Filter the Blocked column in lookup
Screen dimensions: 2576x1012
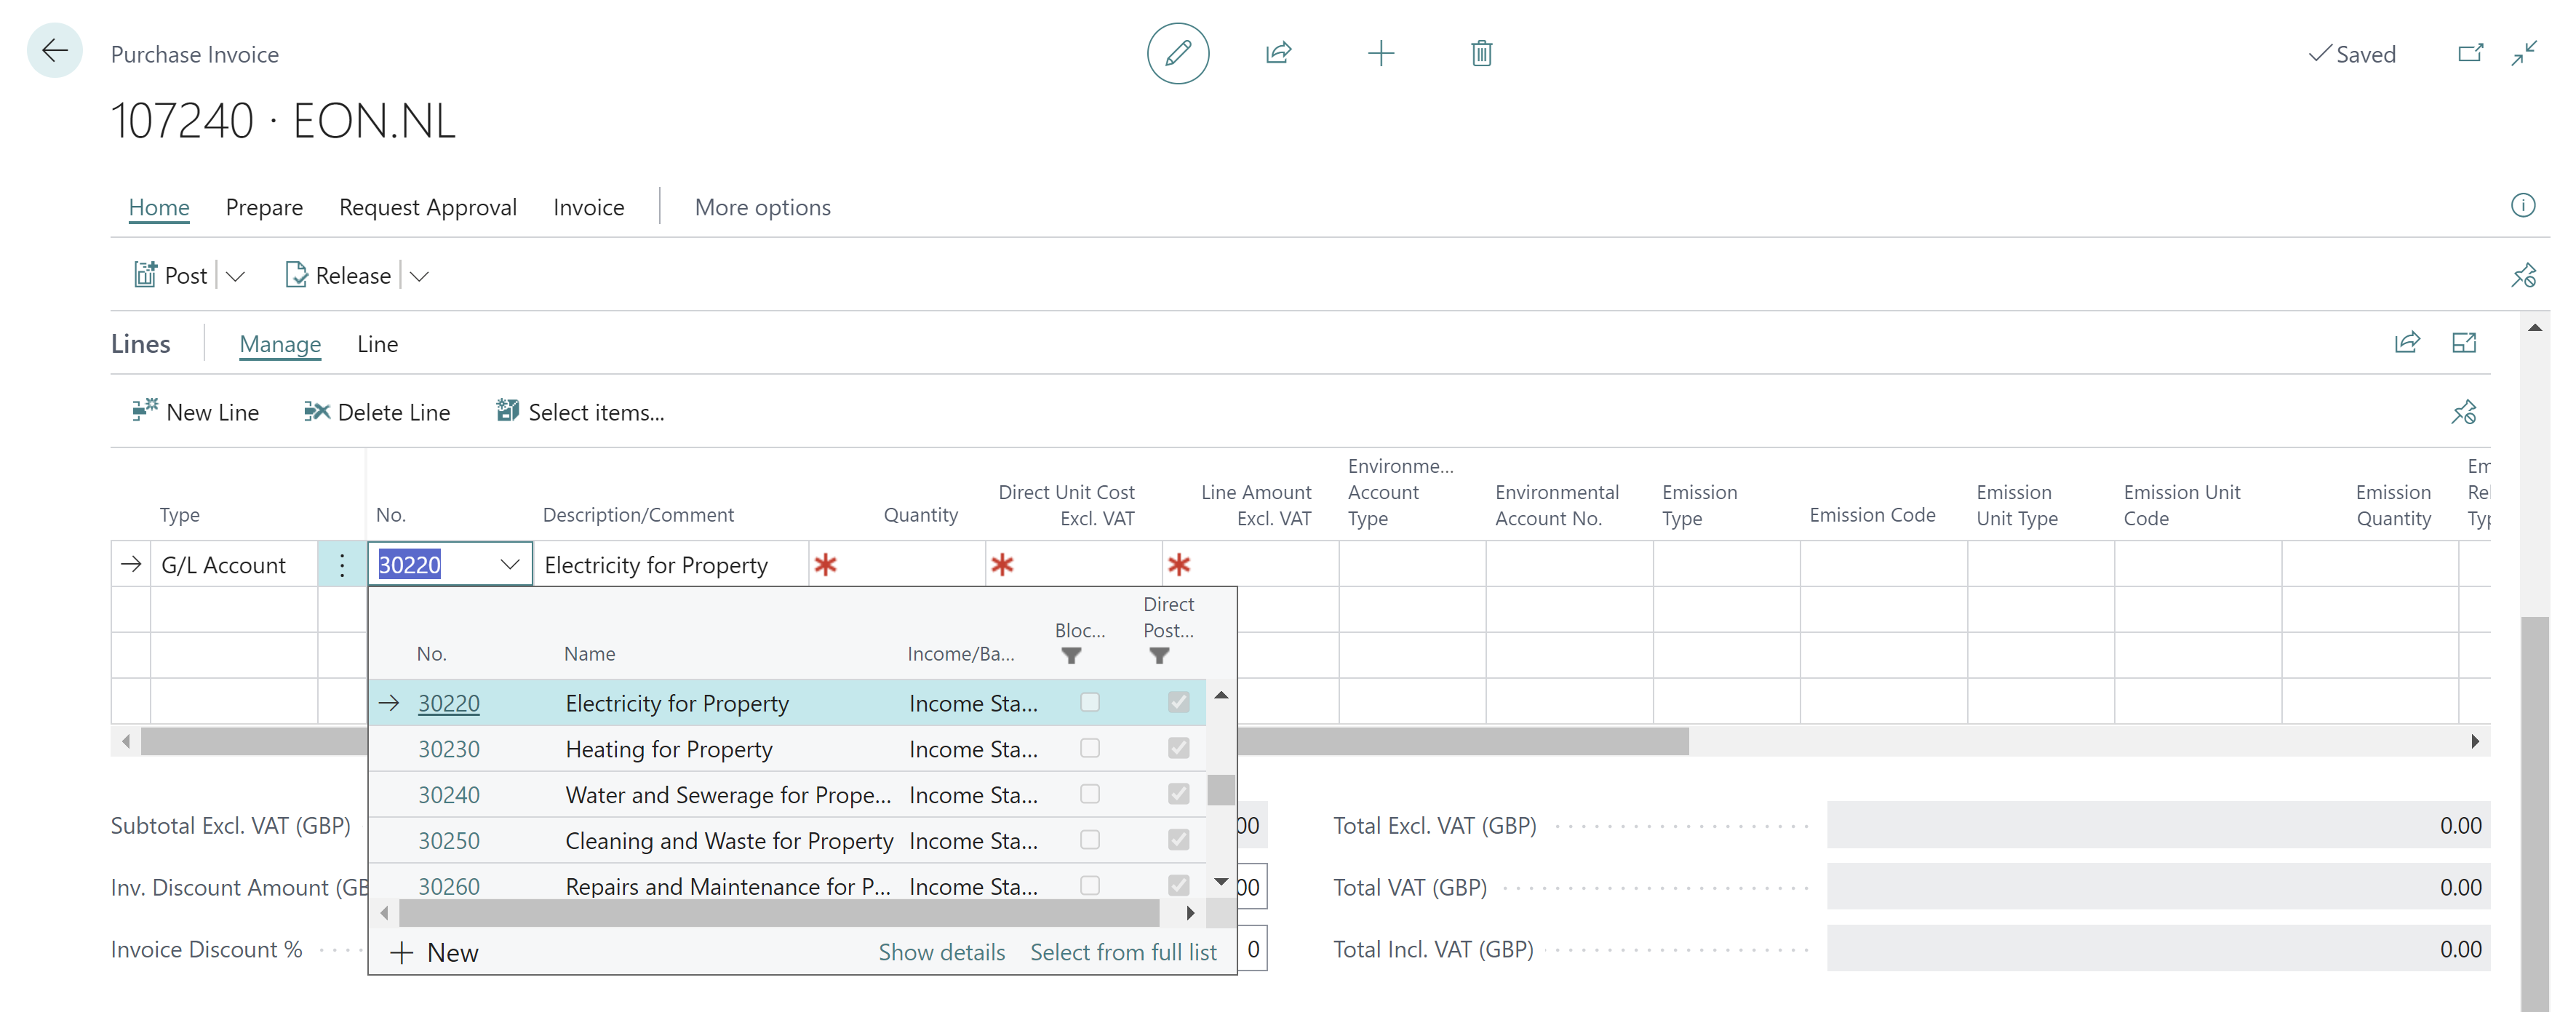click(x=1071, y=656)
